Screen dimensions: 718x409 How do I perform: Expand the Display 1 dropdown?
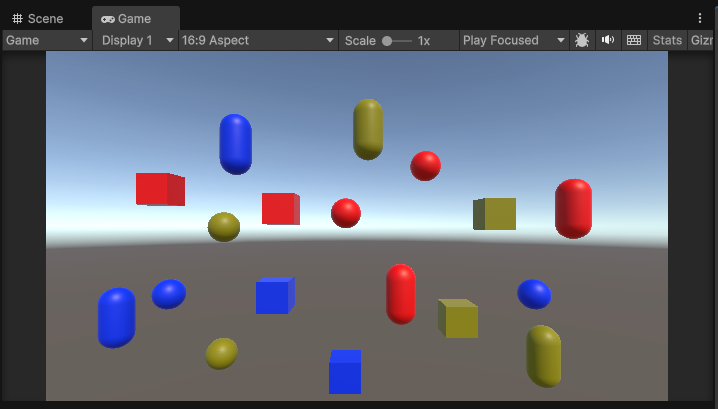coord(137,40)
